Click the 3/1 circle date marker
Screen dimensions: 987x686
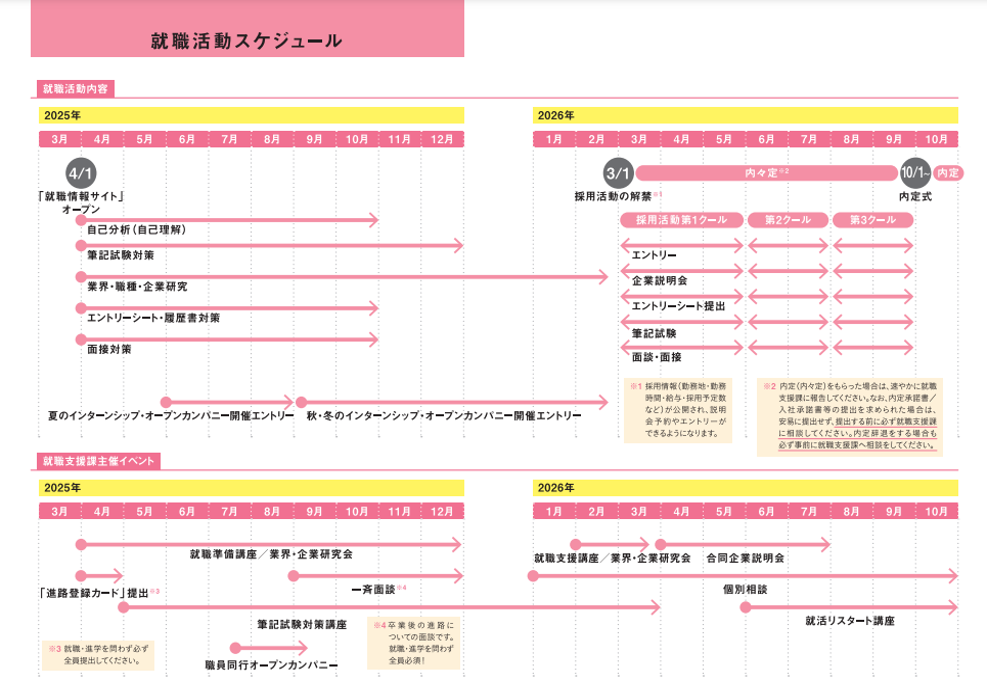tap(619, 173)
